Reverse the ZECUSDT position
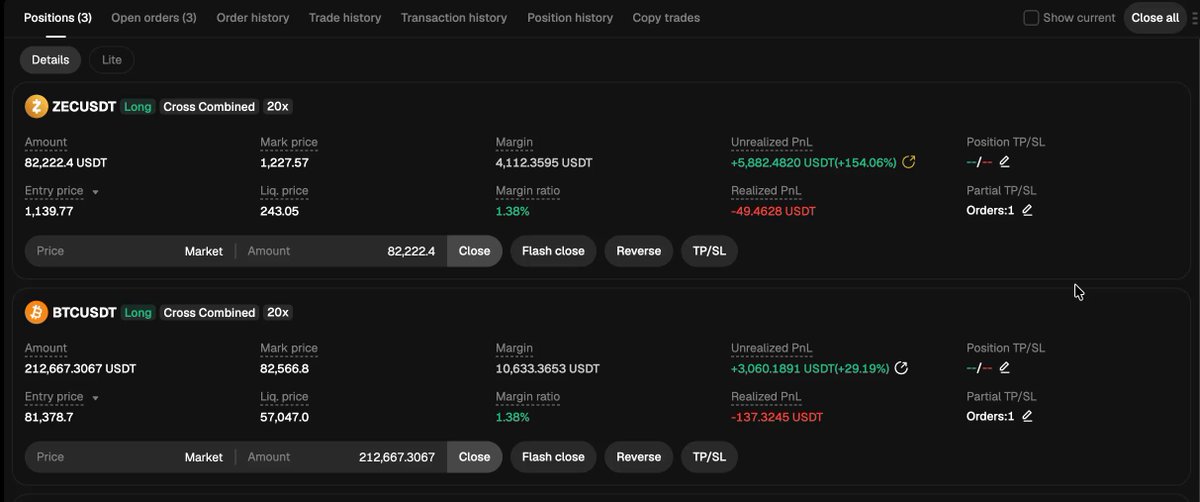The width and height of the screenshot is (1200, 502). pos(638,251)
